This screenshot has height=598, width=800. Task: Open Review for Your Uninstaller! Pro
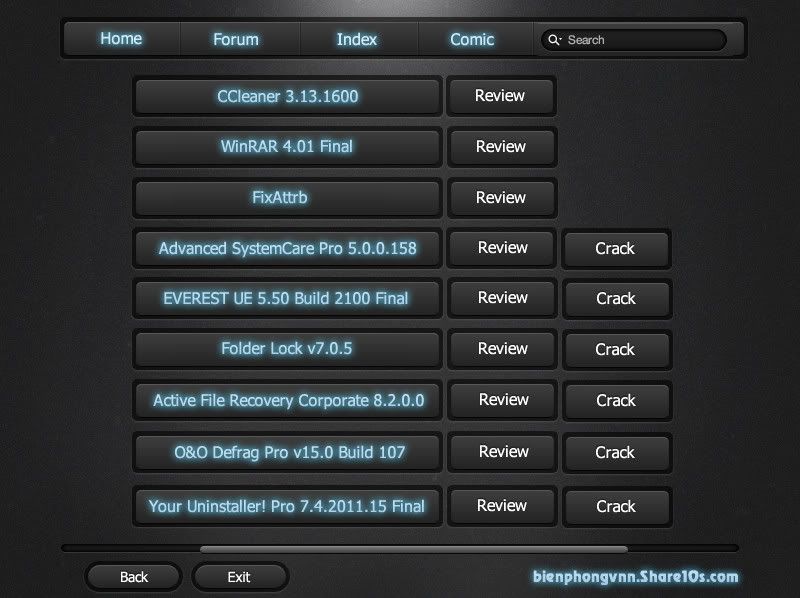[x=502, y=506]
